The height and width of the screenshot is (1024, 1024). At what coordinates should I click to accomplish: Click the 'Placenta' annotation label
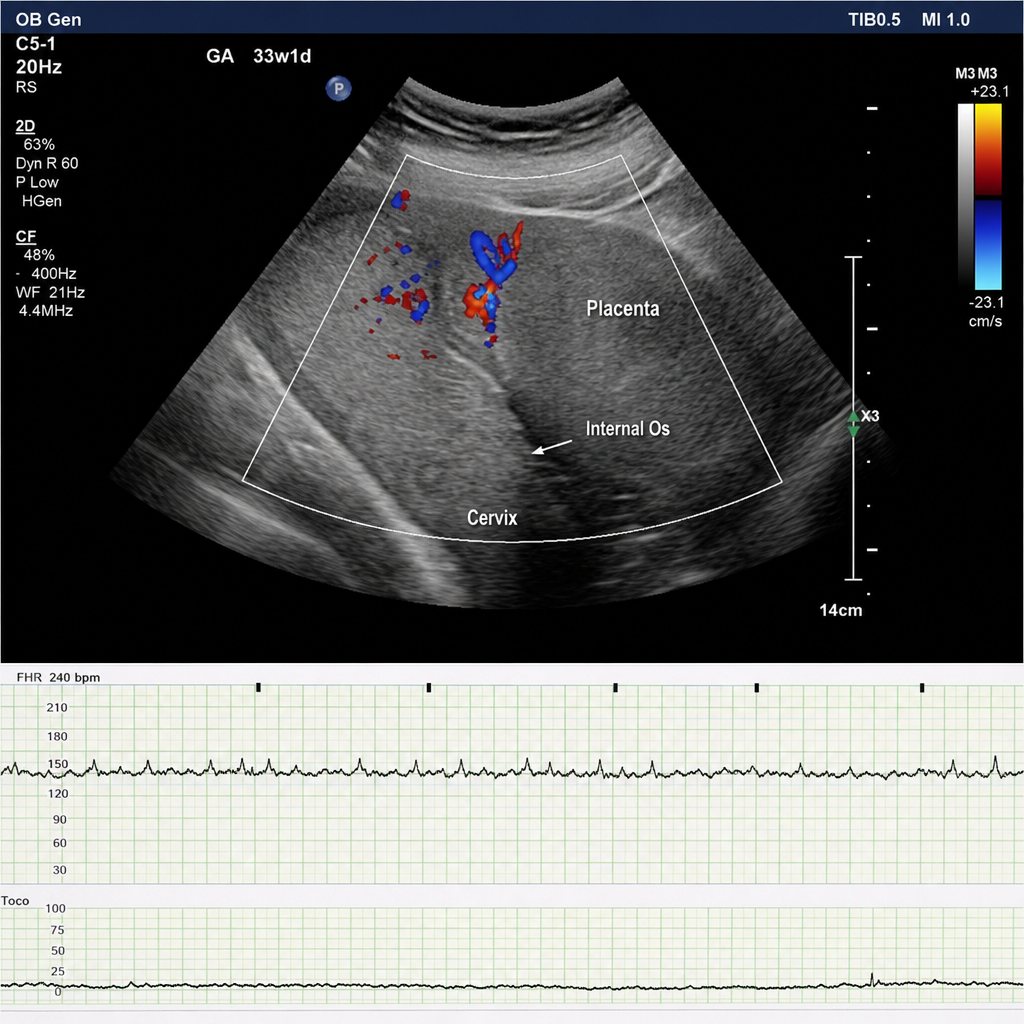pos(622,308)
